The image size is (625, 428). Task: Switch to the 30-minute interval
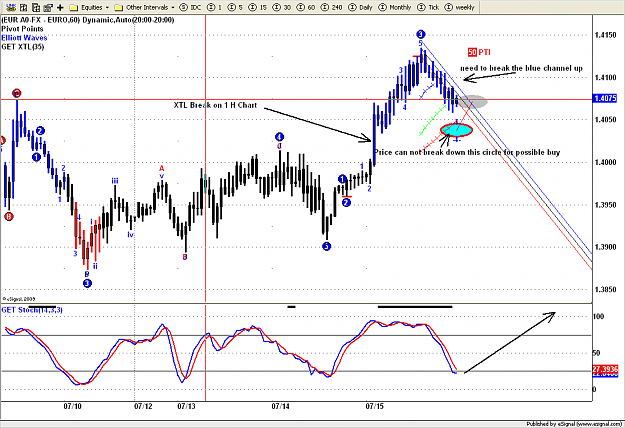coord(282,7)
